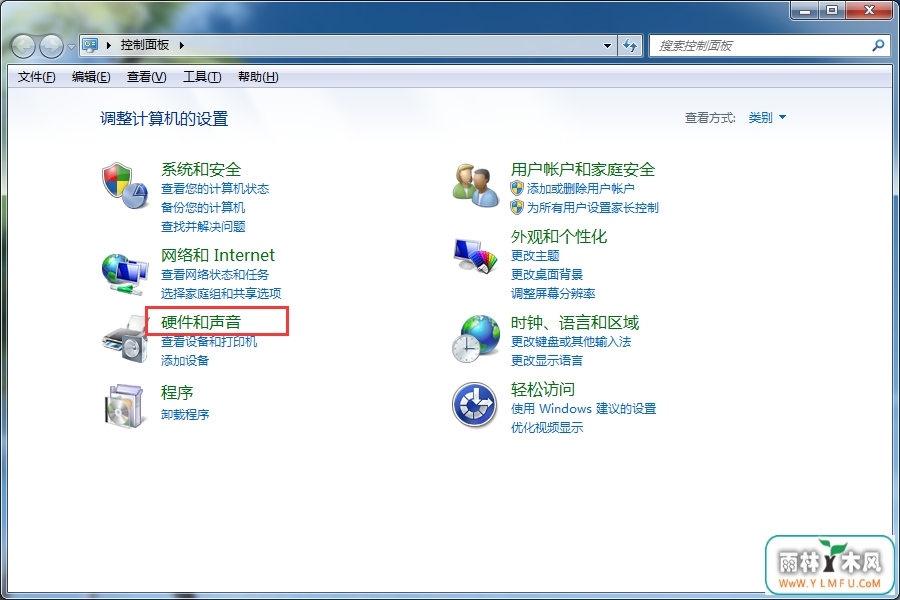This screenshot has width=900, height=600.
Task: Open the 用户帐户和家庭安全 people icon
Action: (475, 185)
